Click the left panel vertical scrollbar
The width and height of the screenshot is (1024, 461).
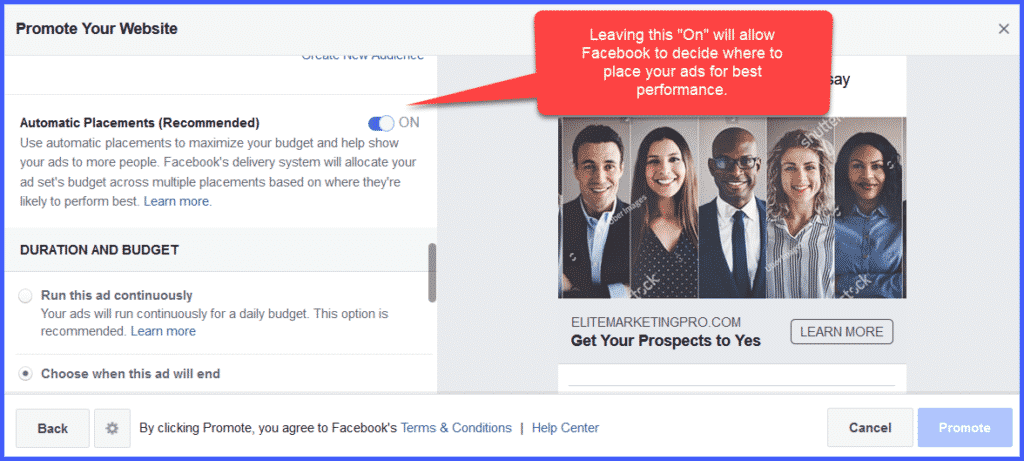click(x=432, y=273)
